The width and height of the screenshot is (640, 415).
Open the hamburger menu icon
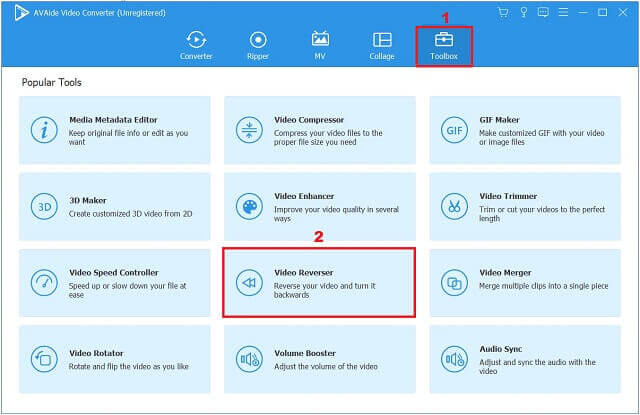click(x=563, y=12)
